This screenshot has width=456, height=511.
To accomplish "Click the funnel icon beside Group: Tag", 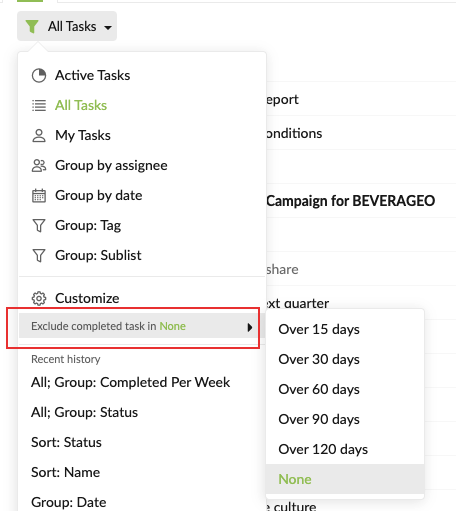I will point(39,225).
